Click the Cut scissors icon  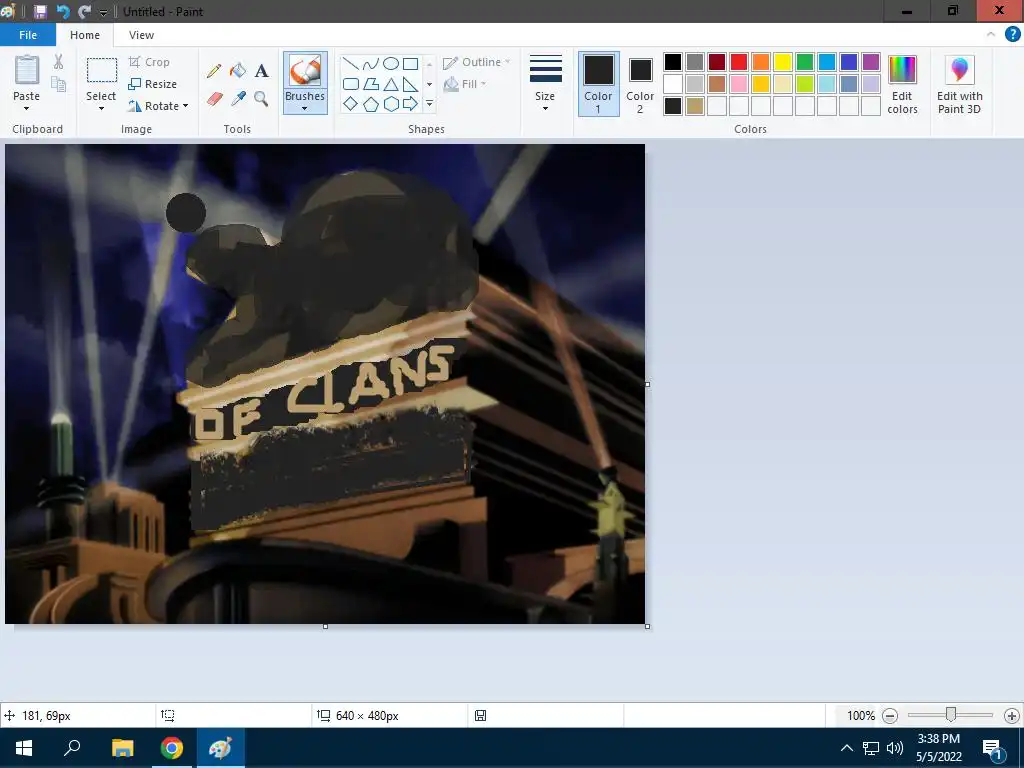tap(59, 62)
